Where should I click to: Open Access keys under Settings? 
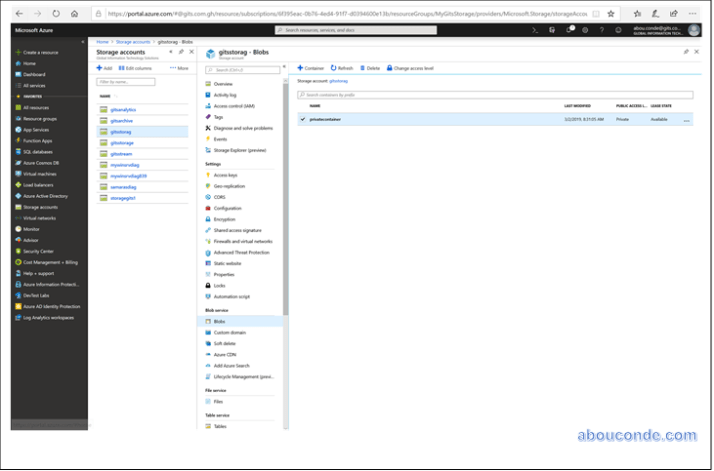[x=225, y=174]
